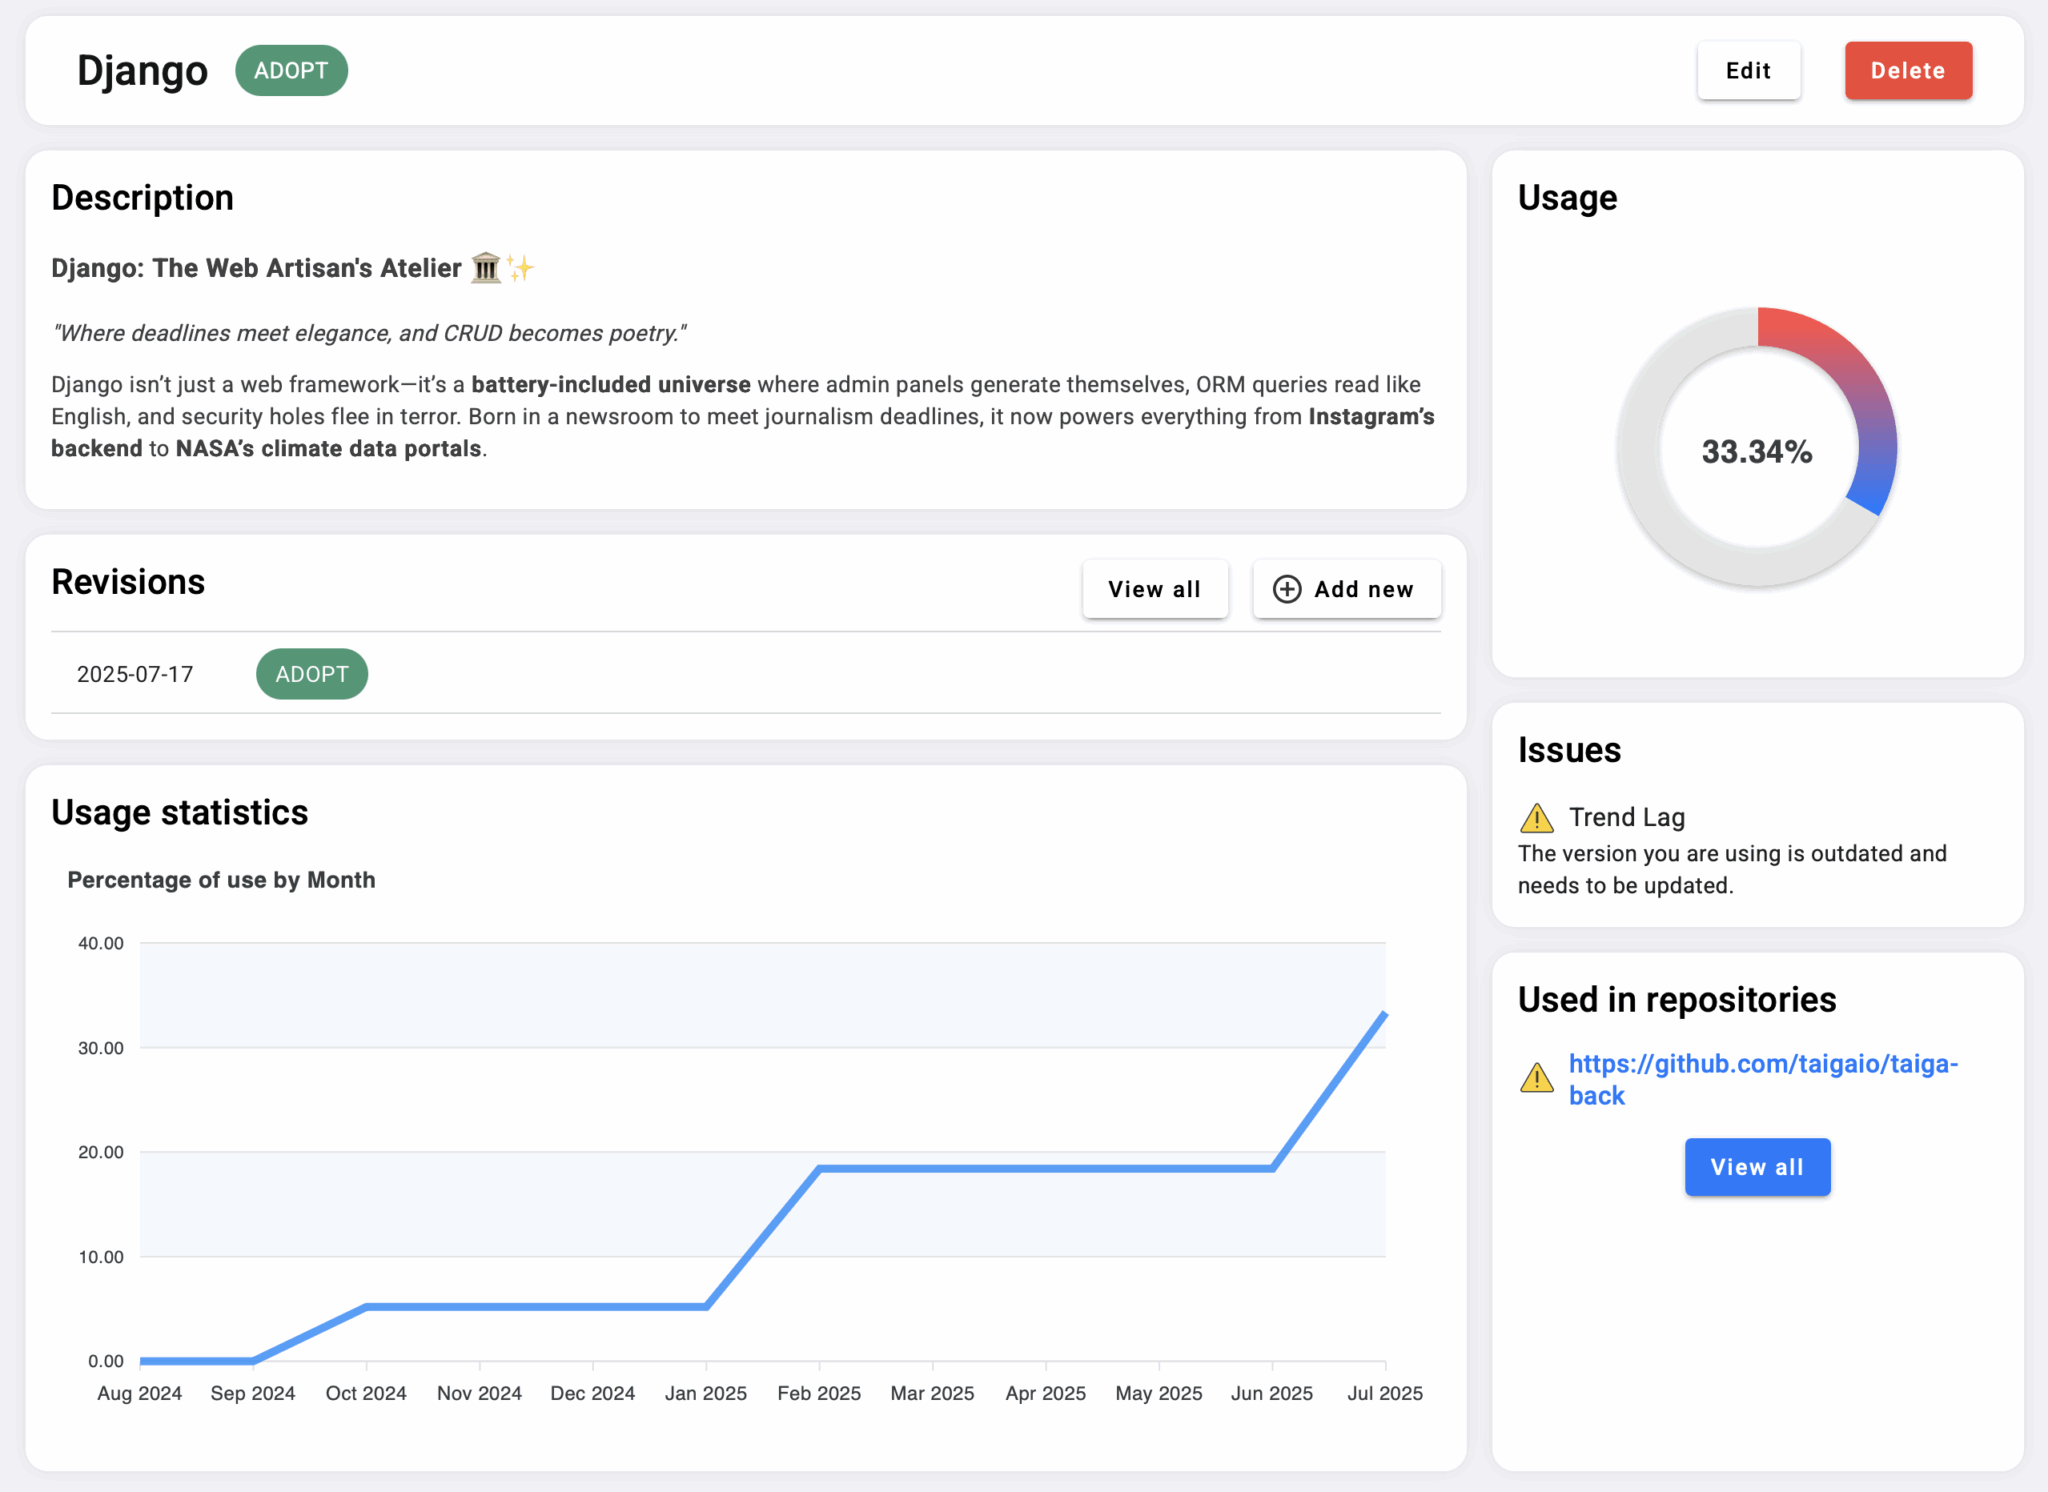Image resolution: width=2048 pixels, height=1492 pixels.
Task: Click the Feb 2025 point on usage line
Action: click(x=819, y=1168)
